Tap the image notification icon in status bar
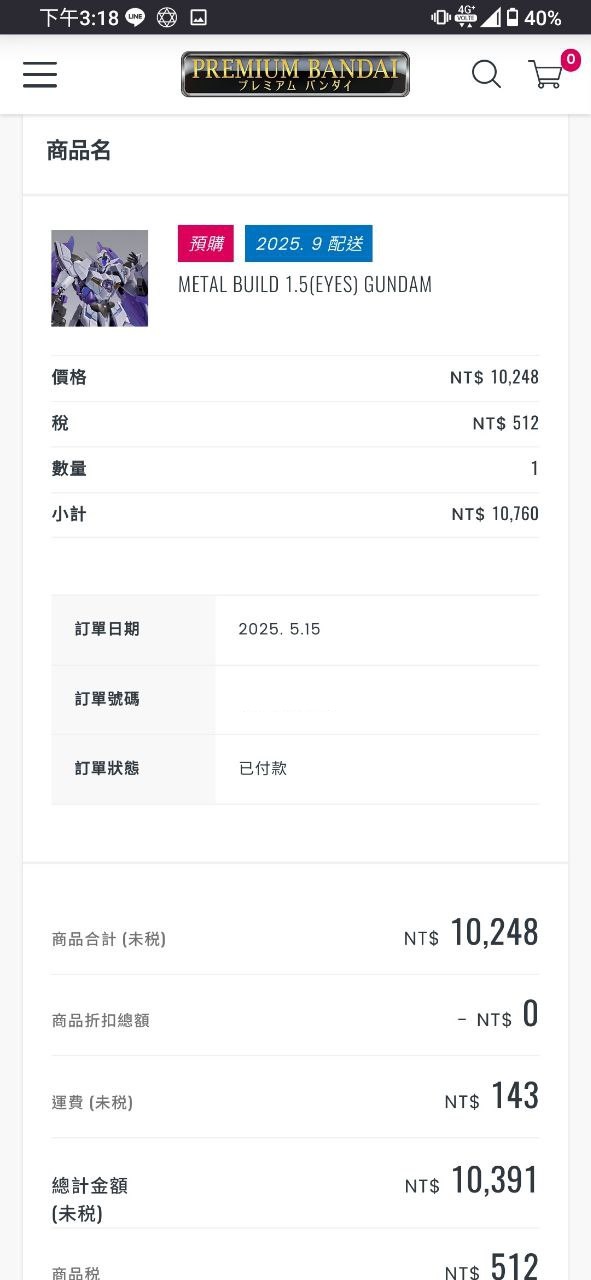The height and width of the screenshot is (1280, 591). click(x=199, y=17)
